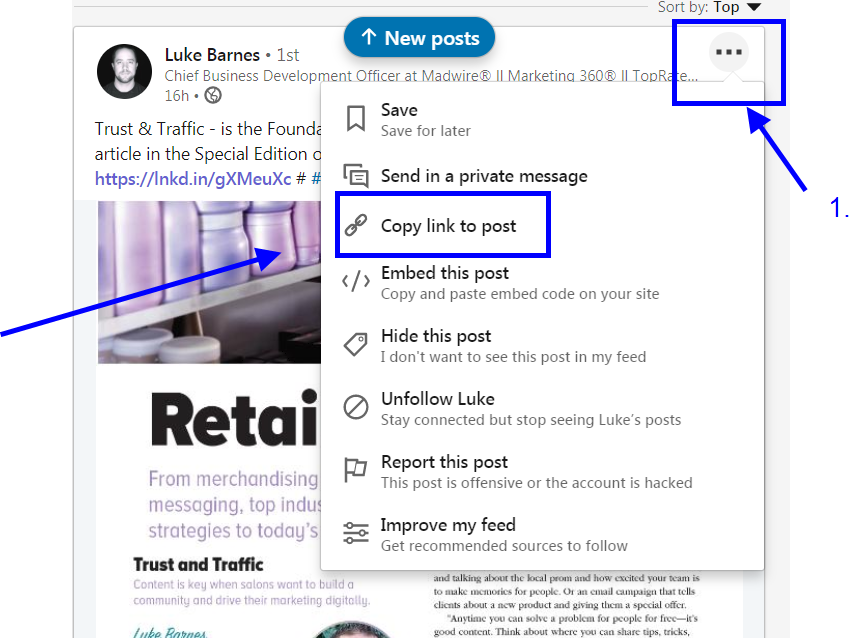Image resolution: width=864 pixels, height=638 pixels.
Task: Click the report flag icon
Action: click(355, 470)
